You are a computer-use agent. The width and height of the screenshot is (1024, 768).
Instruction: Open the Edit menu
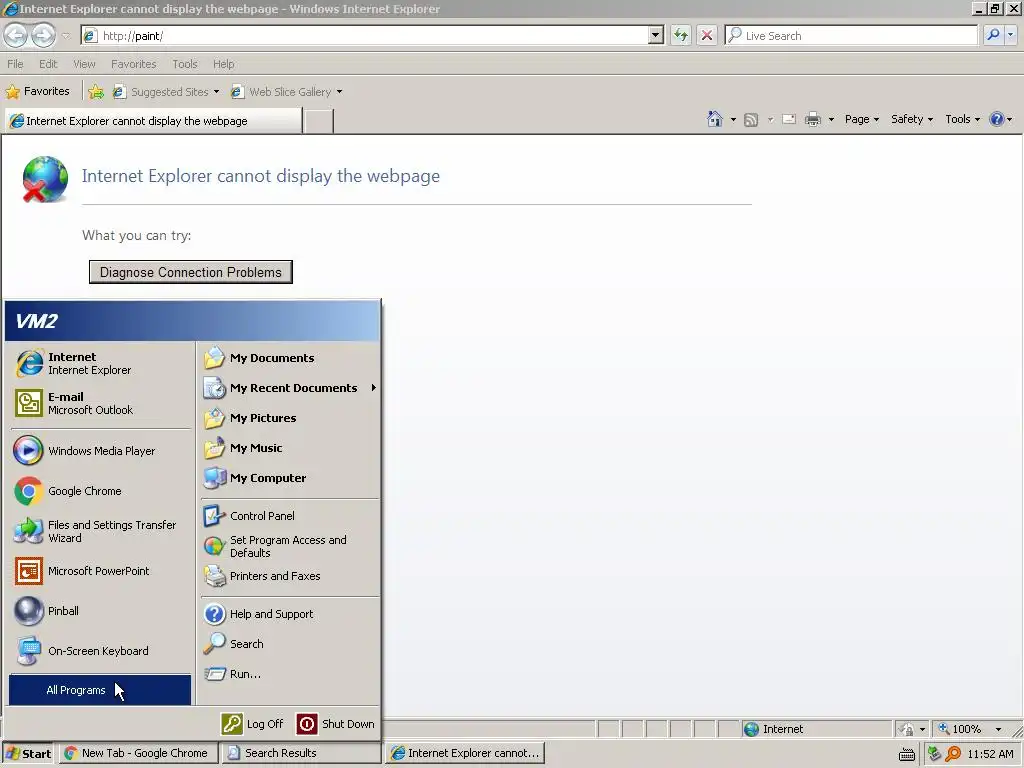click(48, 64)
